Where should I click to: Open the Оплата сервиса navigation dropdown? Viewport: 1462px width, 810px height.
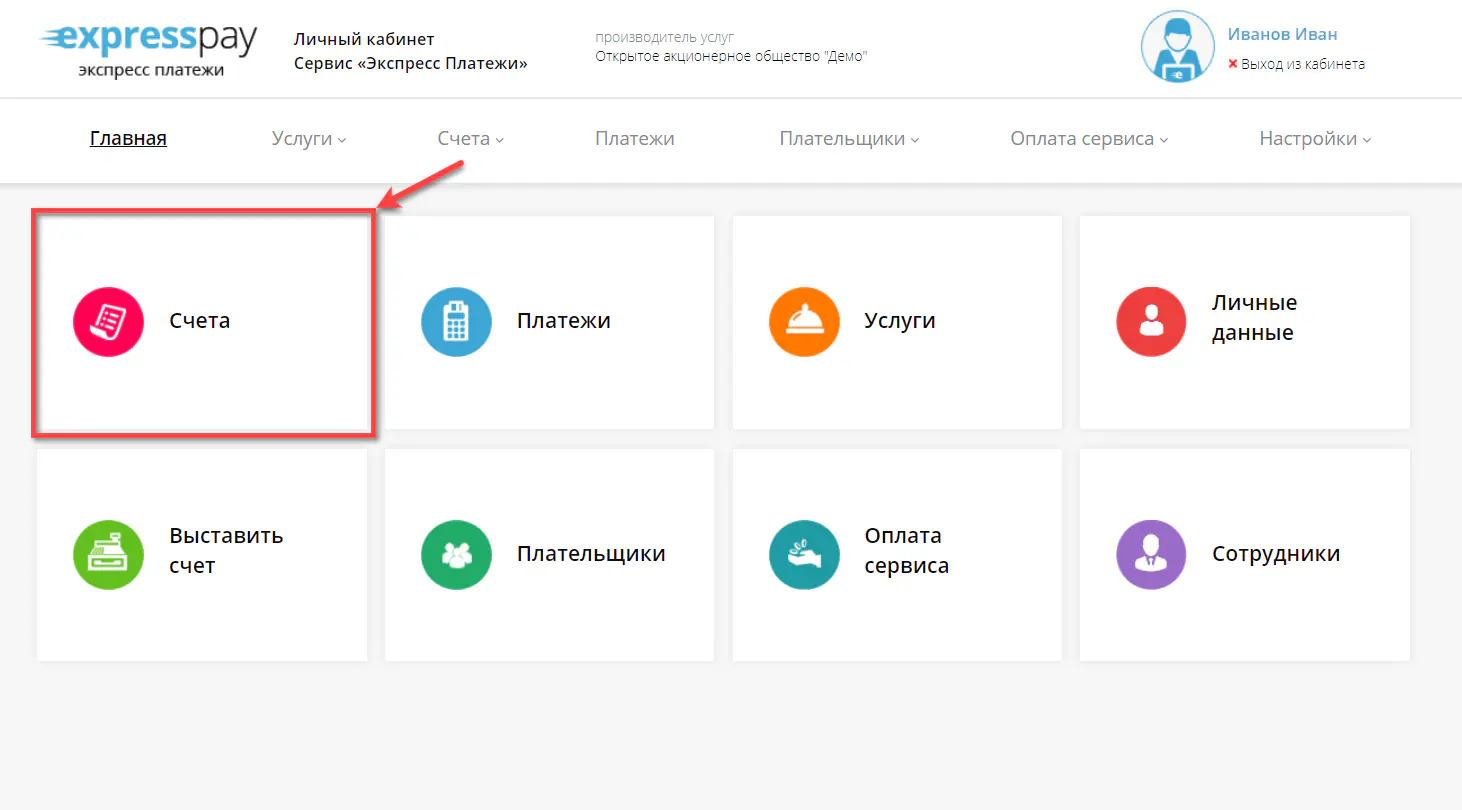(x=1088, y=139)
